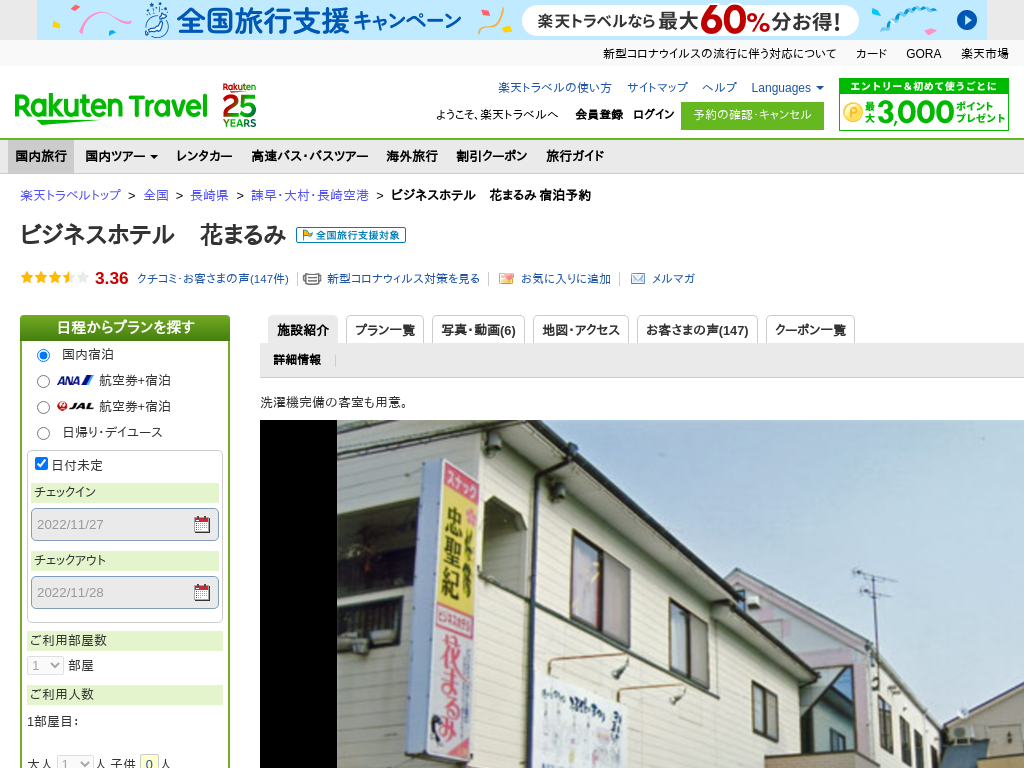The image size is (1024, 768).
Task: Click the mail magazine envelope icon
Action: pyautogui.click(x=637, y=279)
